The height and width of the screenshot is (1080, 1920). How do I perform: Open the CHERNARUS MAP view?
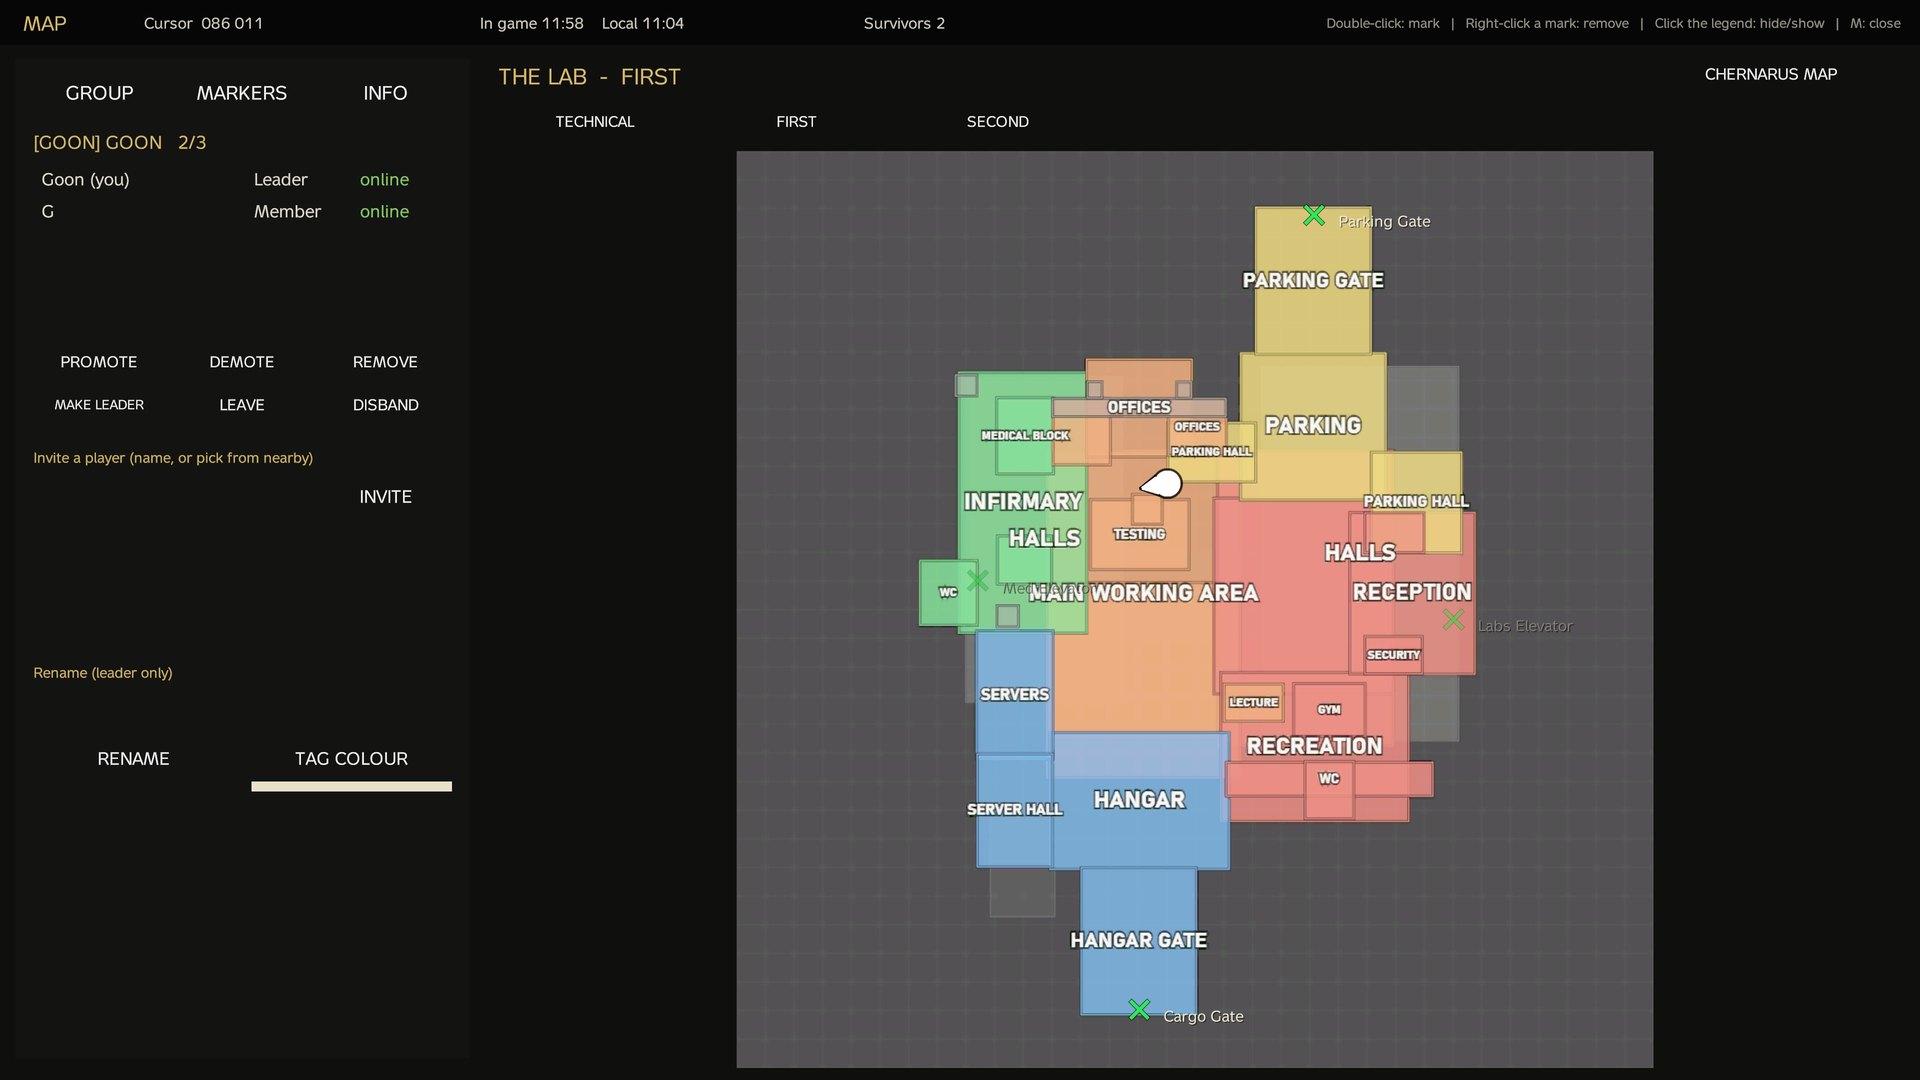click(1771, 74)
